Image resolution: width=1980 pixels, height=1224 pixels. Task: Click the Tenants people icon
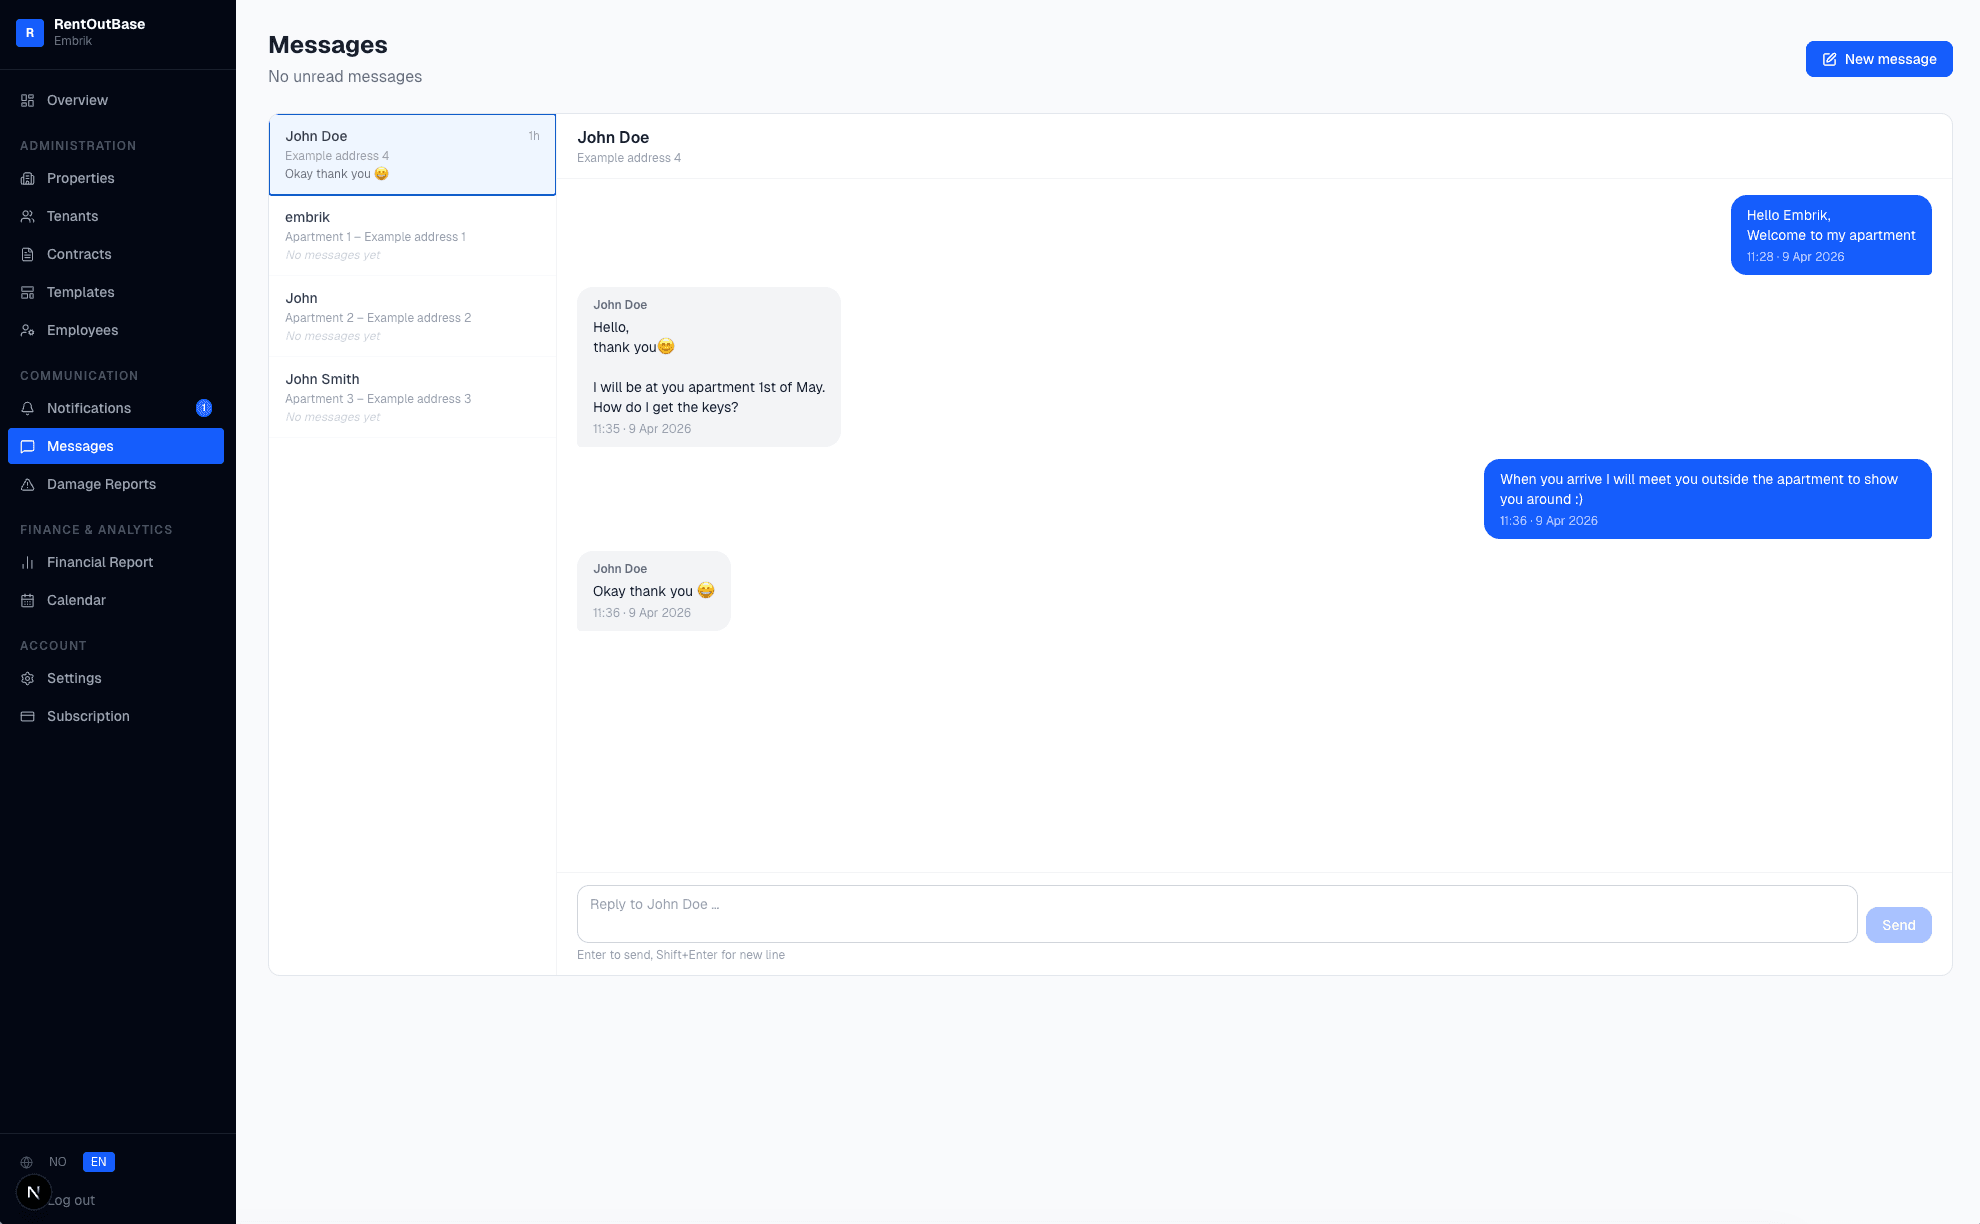28,216
